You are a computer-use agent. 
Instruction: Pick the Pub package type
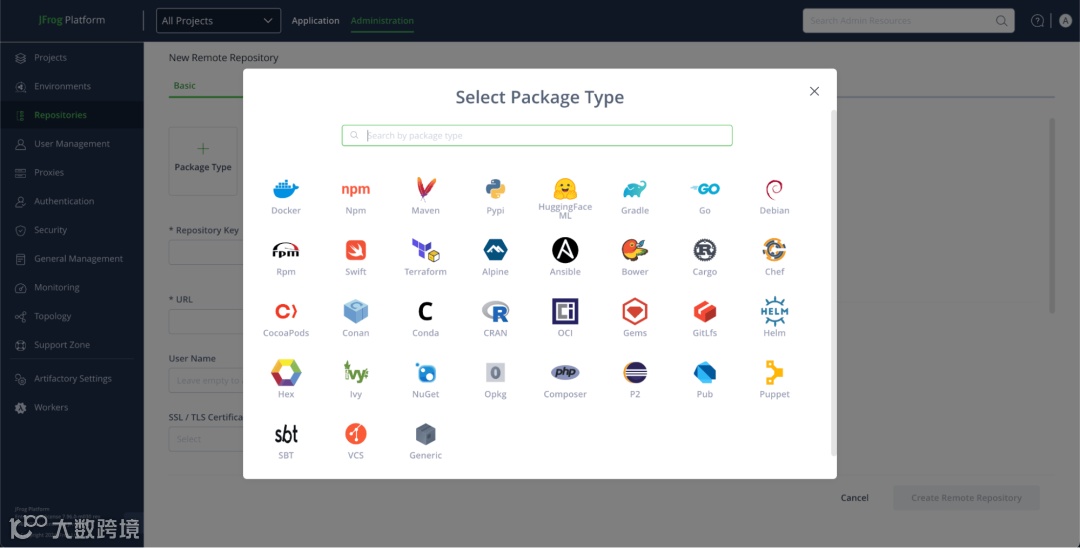pos(705,381)
